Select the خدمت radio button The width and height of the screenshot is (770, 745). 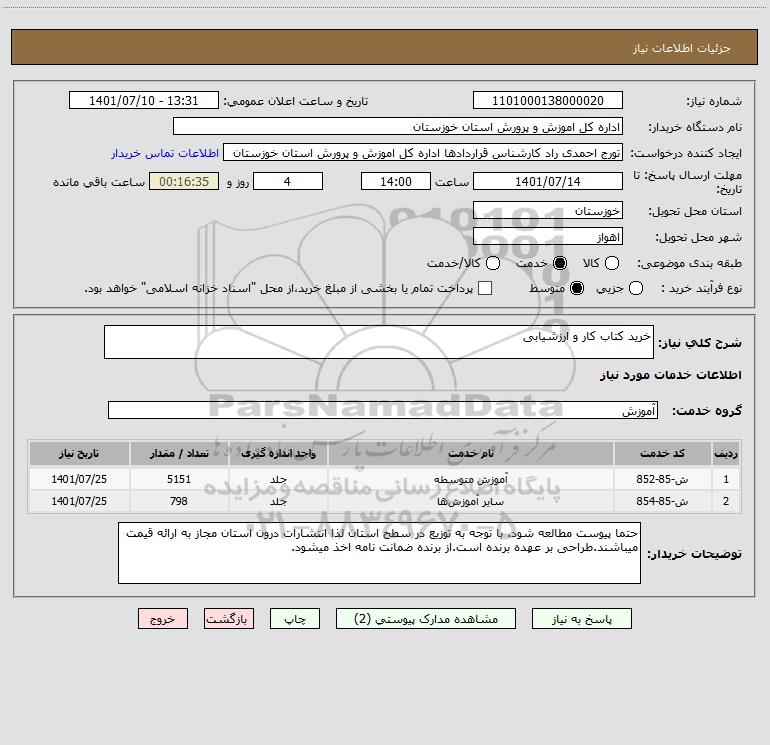(559, 263)
